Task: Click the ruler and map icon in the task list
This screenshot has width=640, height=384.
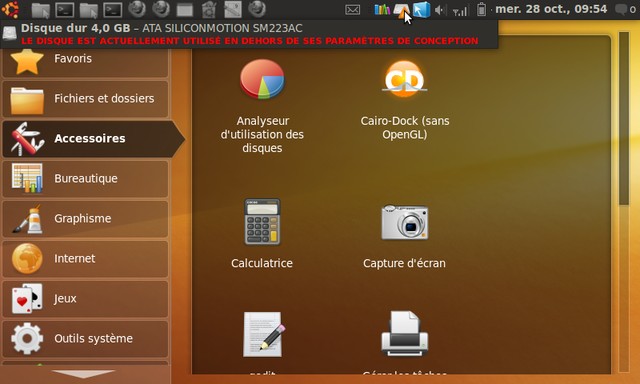Action: (233, 10)
